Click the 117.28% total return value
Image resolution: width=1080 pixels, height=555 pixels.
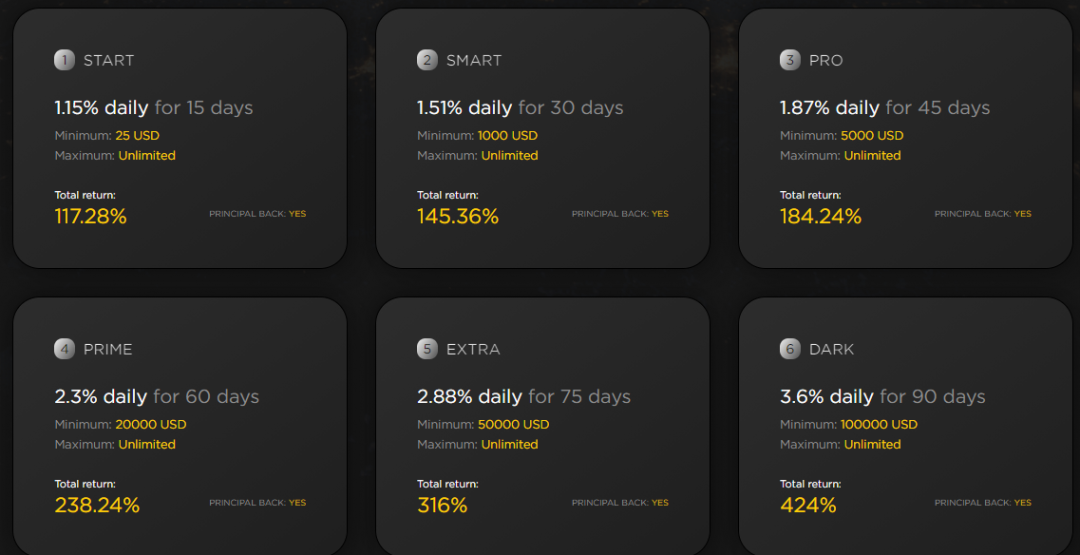[91, 216]
